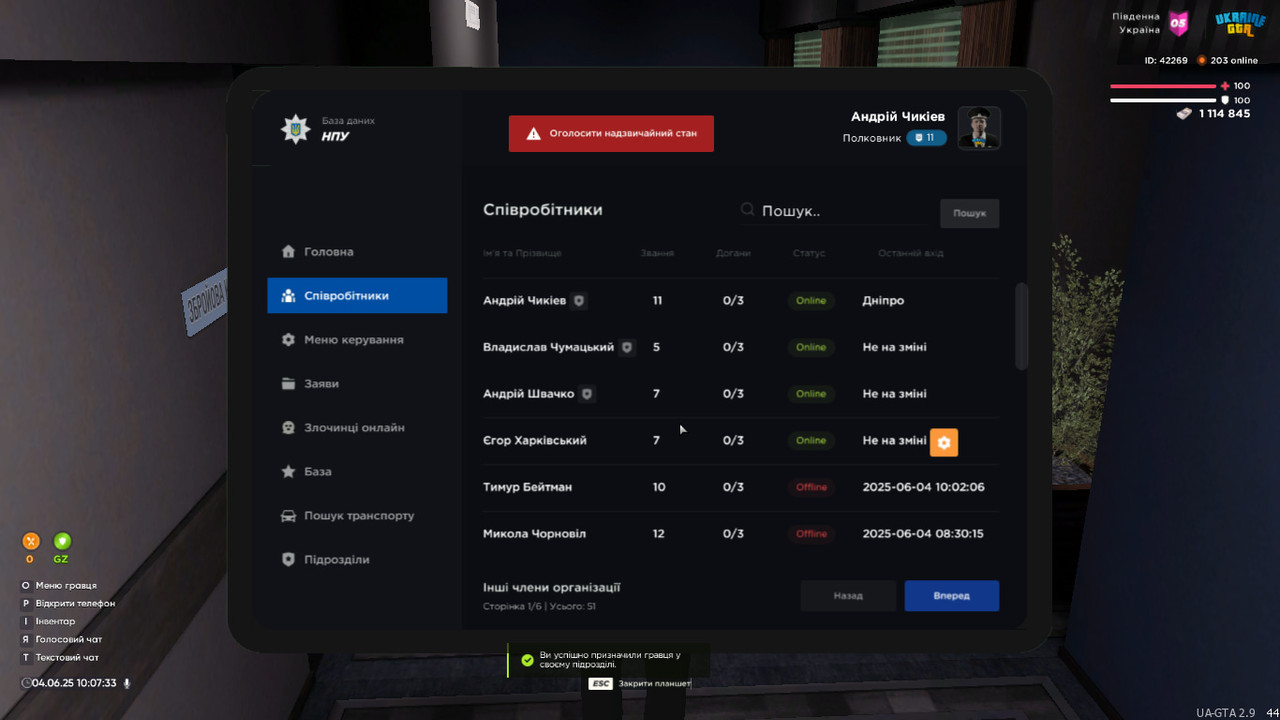
Task: Click the star icon beside База
Action: [288, 472]
